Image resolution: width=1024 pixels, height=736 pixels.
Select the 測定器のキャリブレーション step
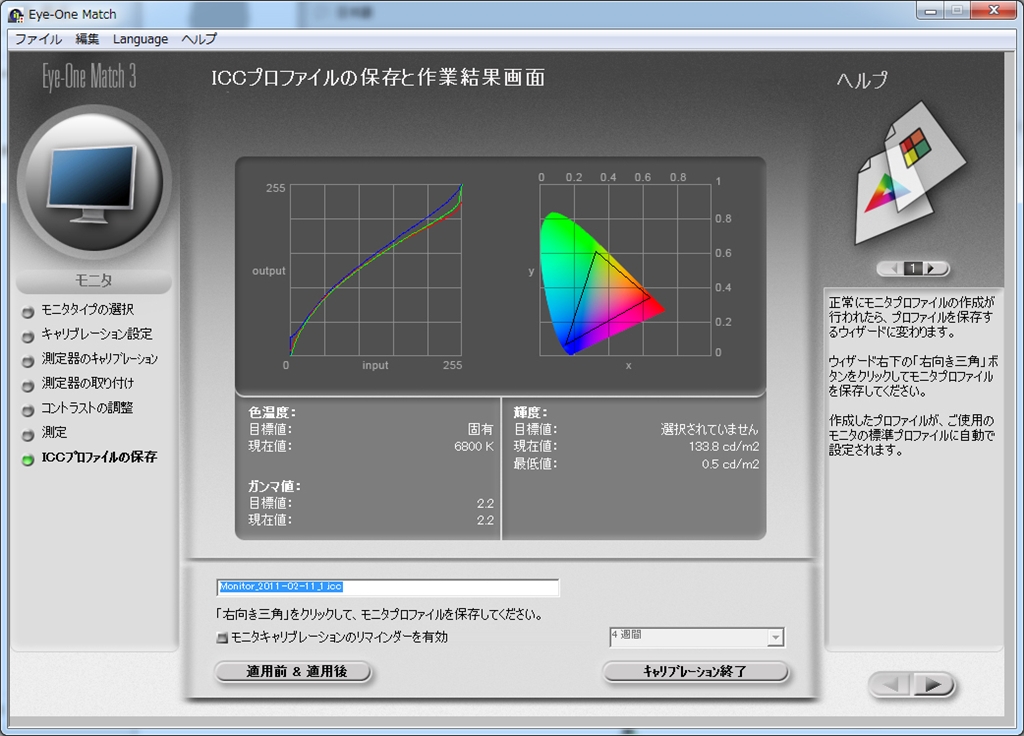pyautogui.click(x=99, y=359)
